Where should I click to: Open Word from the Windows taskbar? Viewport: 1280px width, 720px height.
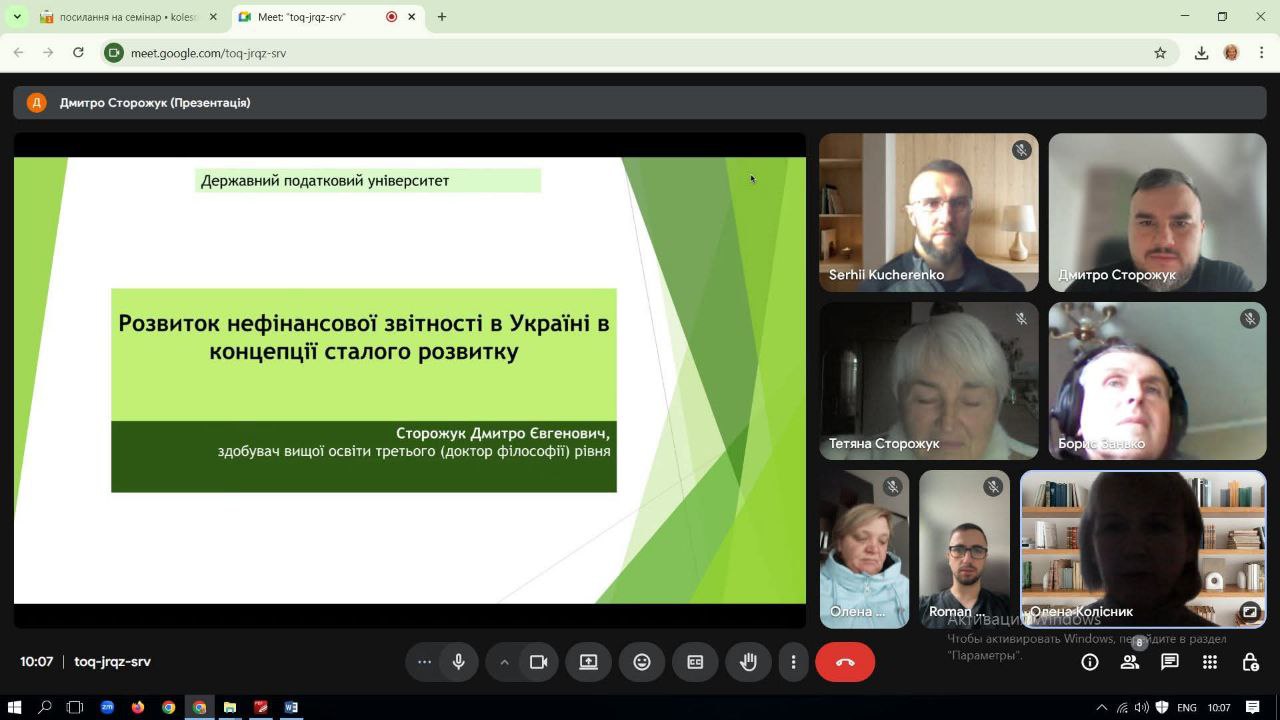pyautogui.click(x=291, y=707)
